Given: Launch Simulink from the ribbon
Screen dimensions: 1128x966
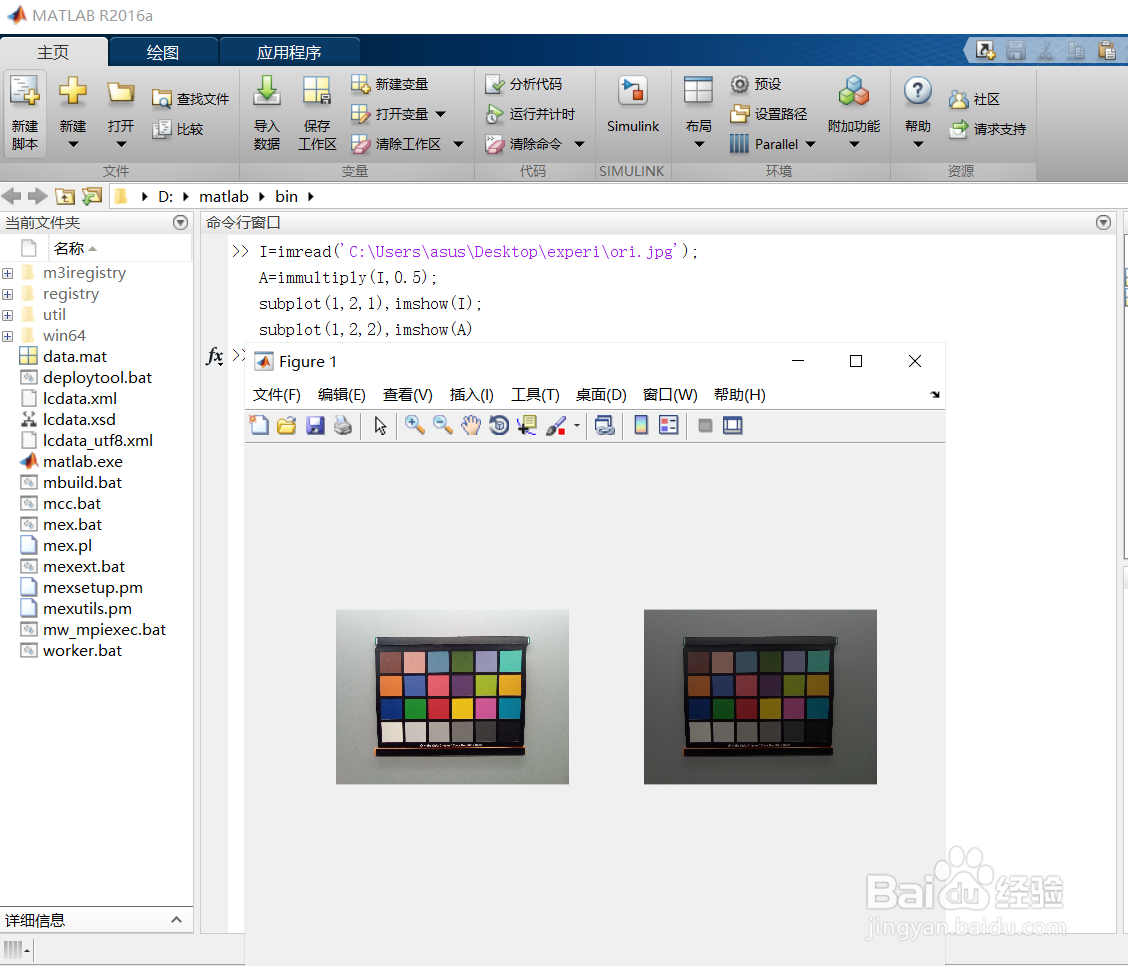Looking at the screenshot, I should [632, 105].
